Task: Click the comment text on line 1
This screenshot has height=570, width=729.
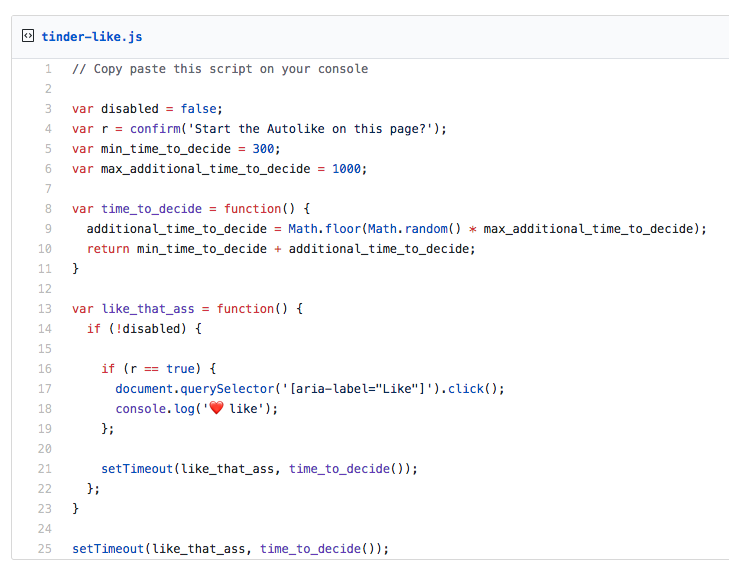Action: 220,69
